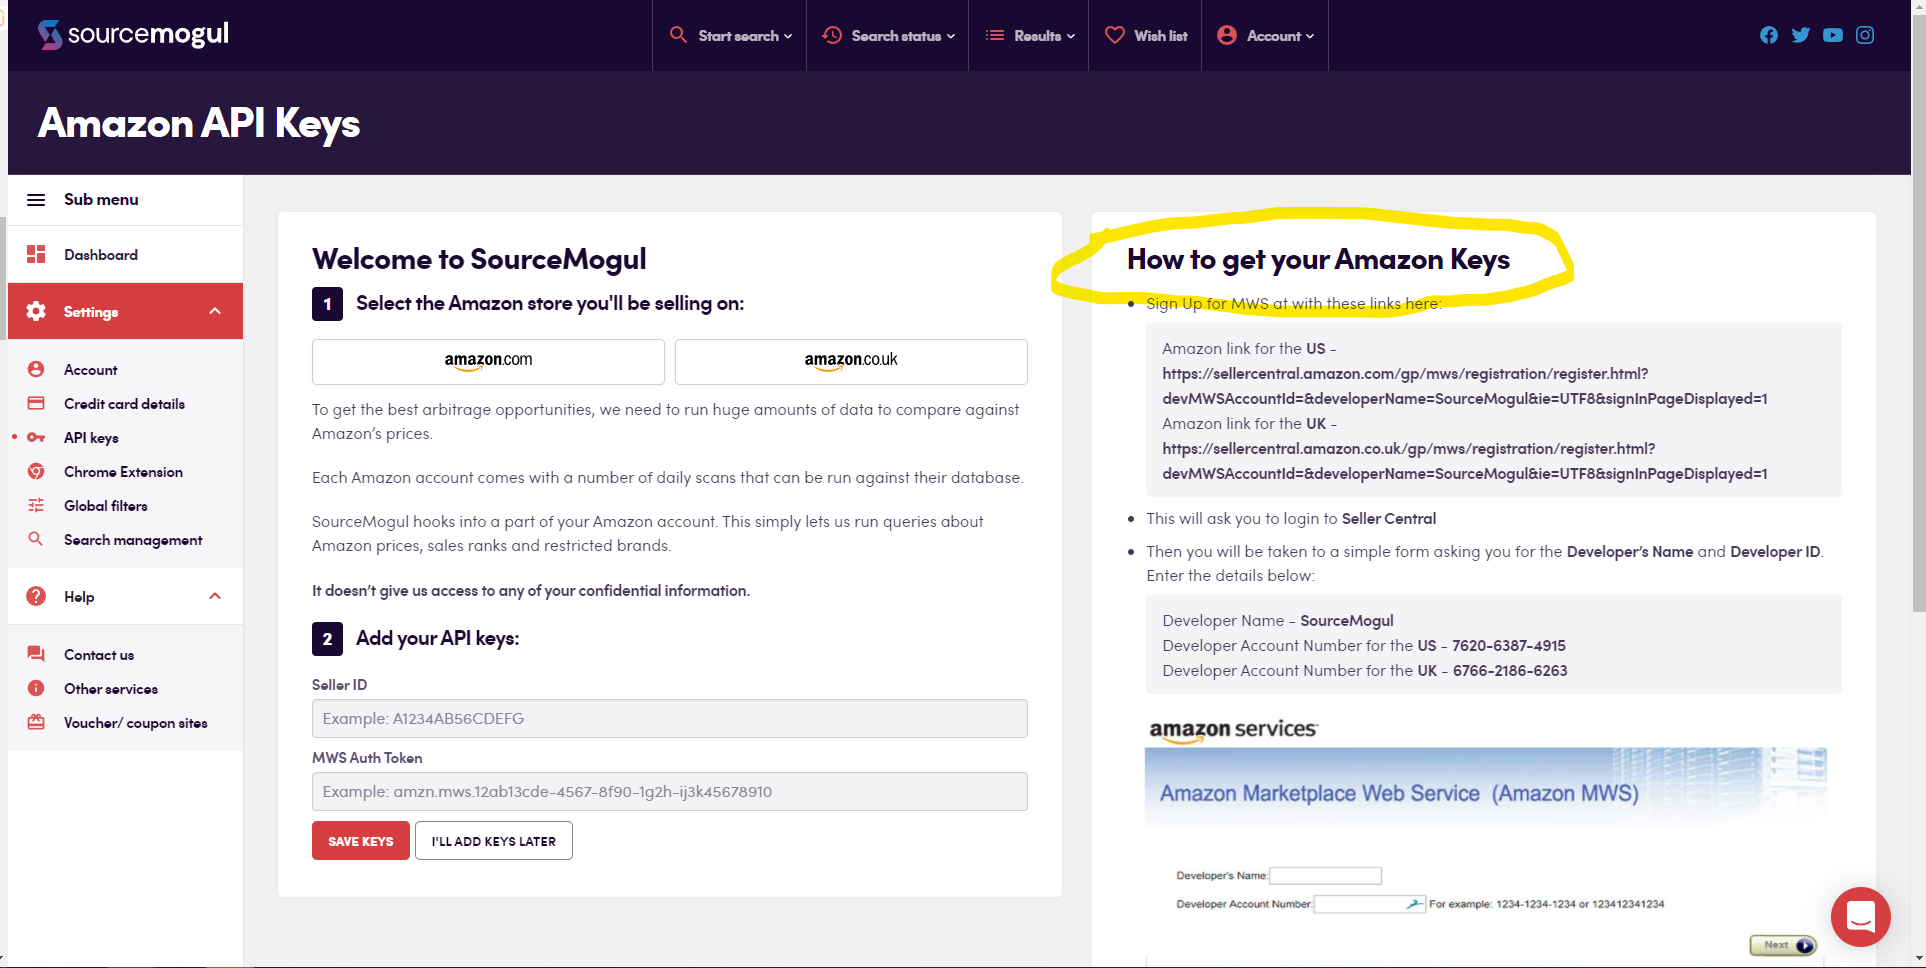Collapse the Settings section chevron
This screenshot has height=968, width=1926.
pyautogui.click(x=215, y=311)
